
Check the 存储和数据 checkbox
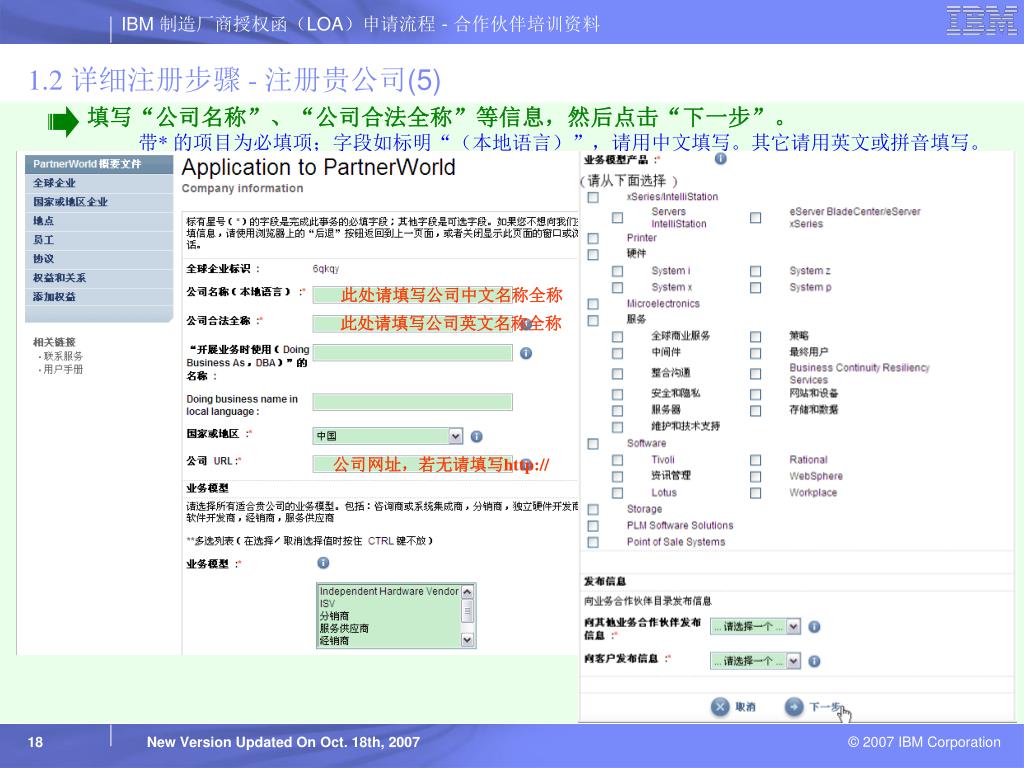pyautogui.click(x=756, y=410)
